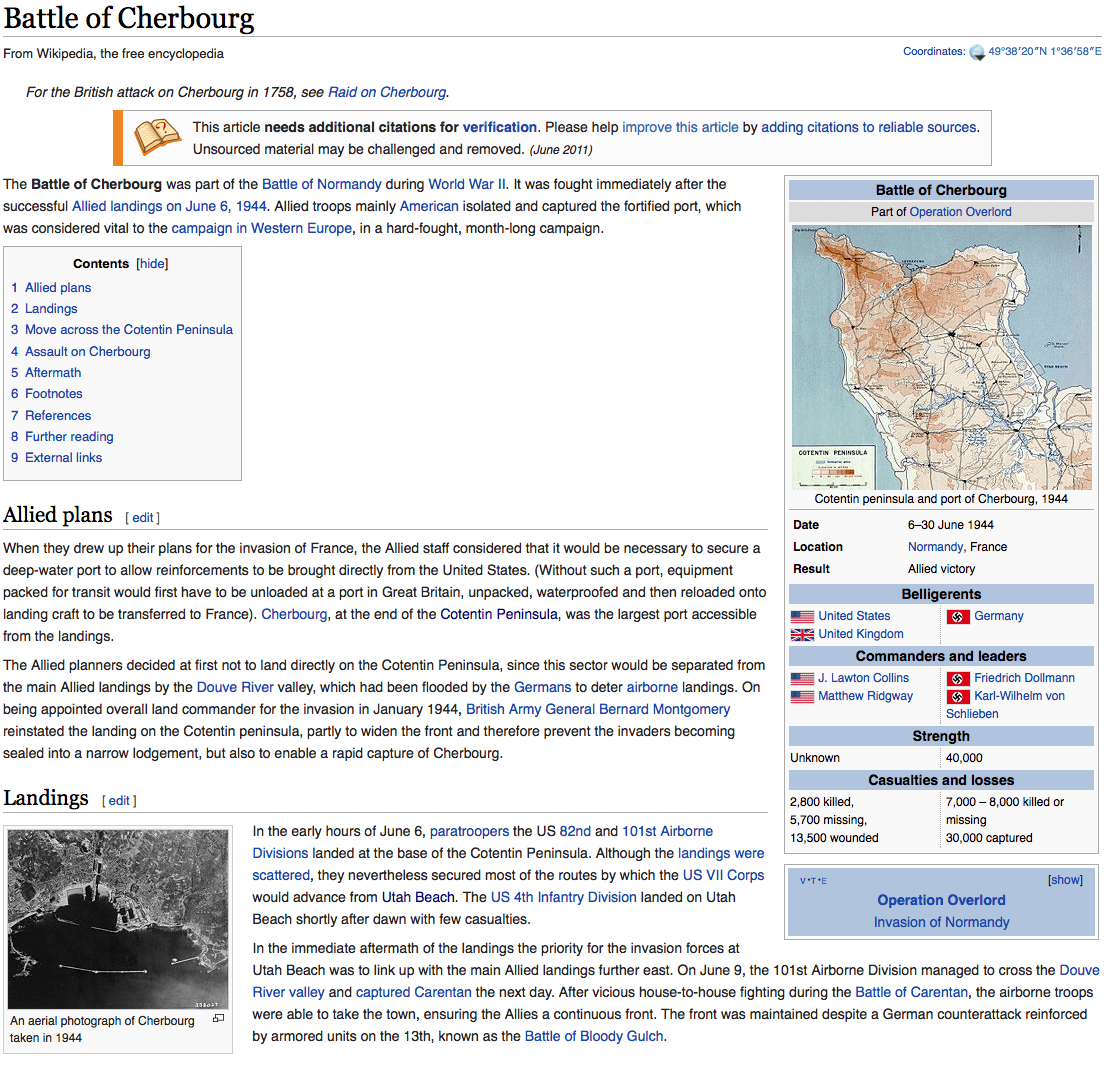Open the Cotentin peninsula map image
1109x1066 pixels.
pyautogui.click(x=941, y=357)
